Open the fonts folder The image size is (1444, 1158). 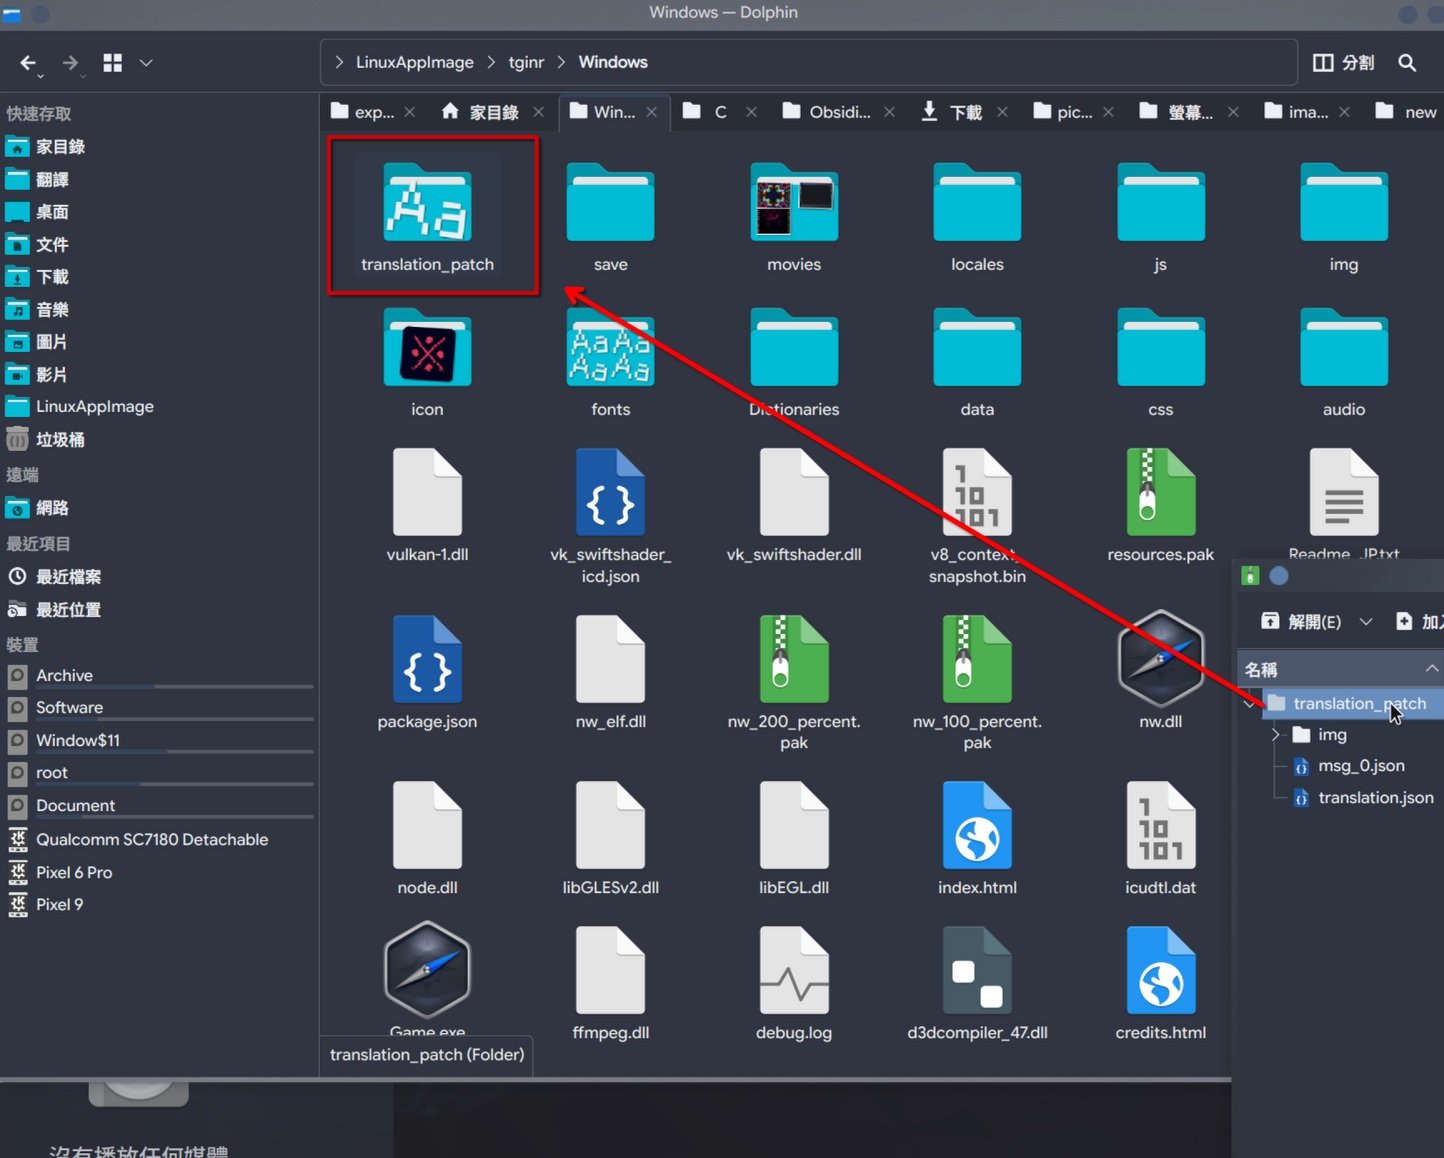pos(611,362)
